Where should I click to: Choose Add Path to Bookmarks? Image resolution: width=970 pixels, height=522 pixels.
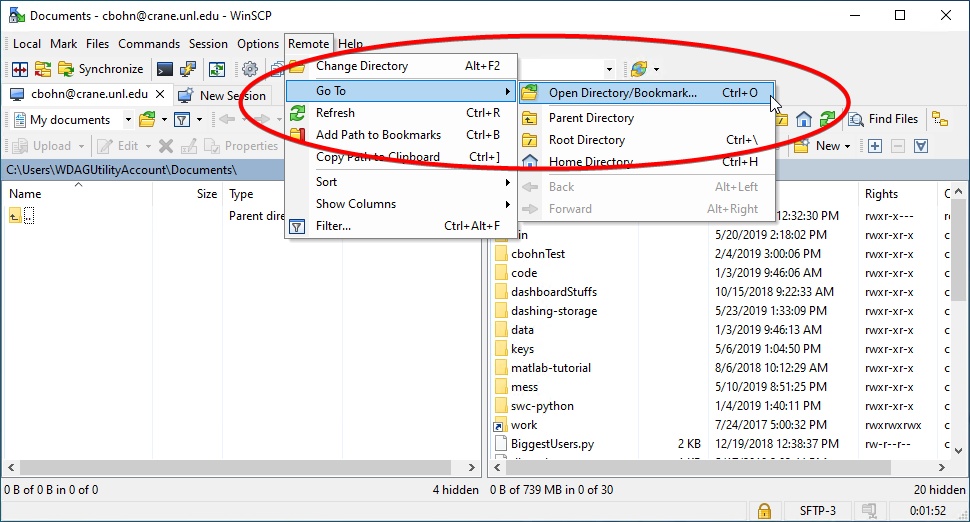pyautogui.click(x=401, y=135)
